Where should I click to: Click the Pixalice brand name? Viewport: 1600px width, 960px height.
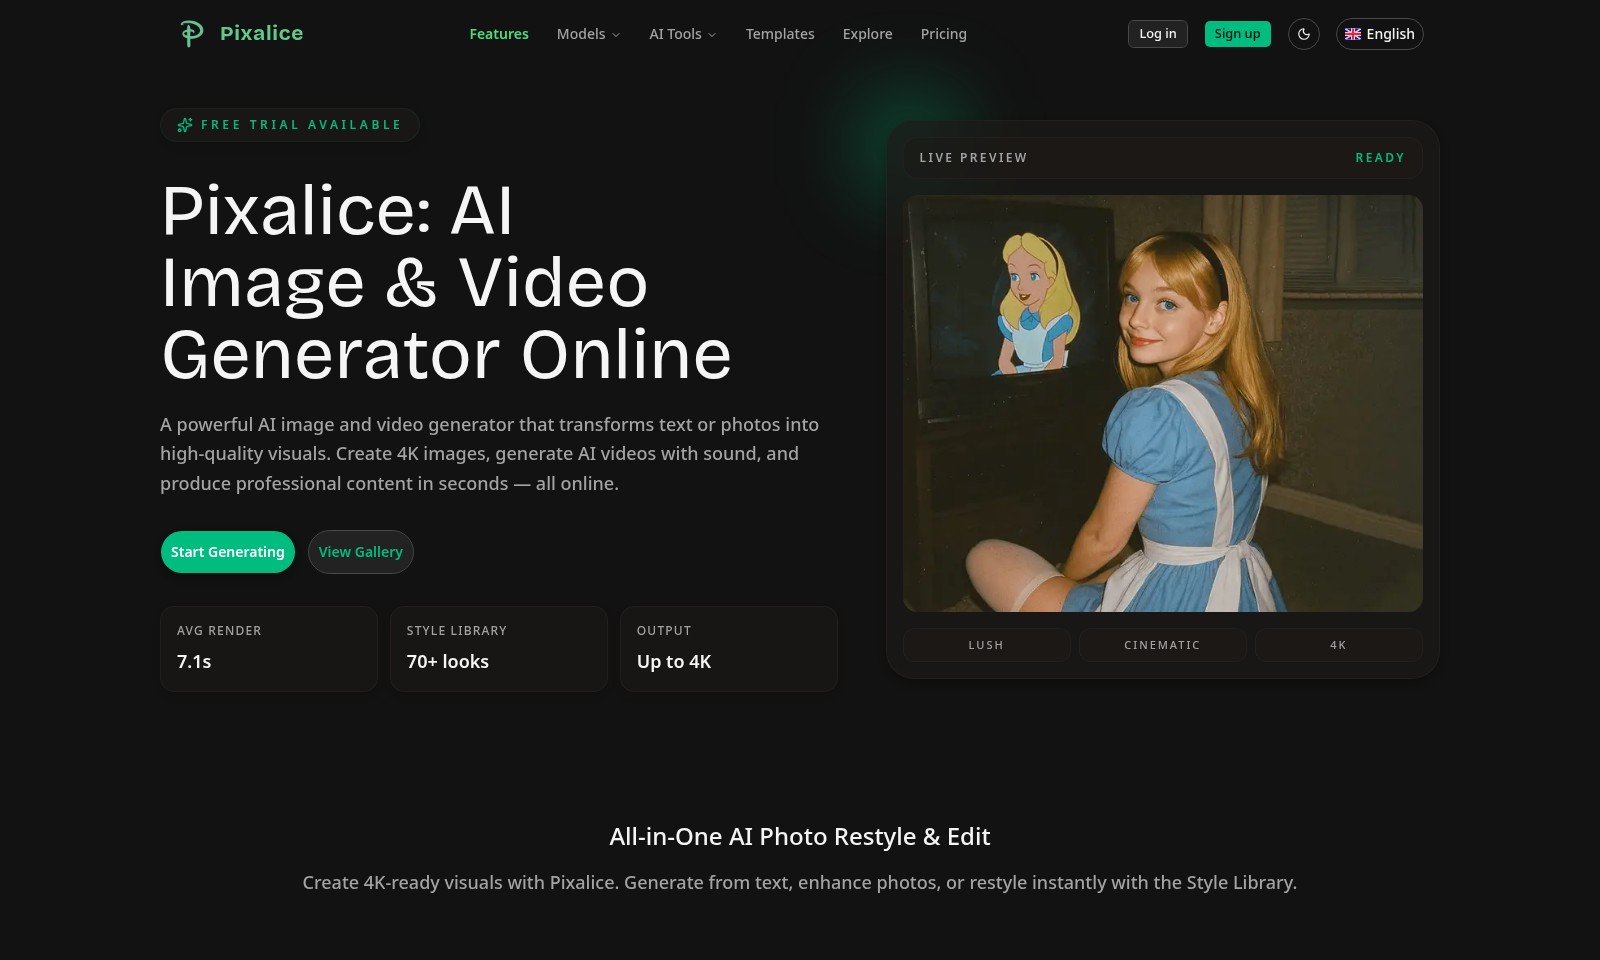click(x=261, y=33)
